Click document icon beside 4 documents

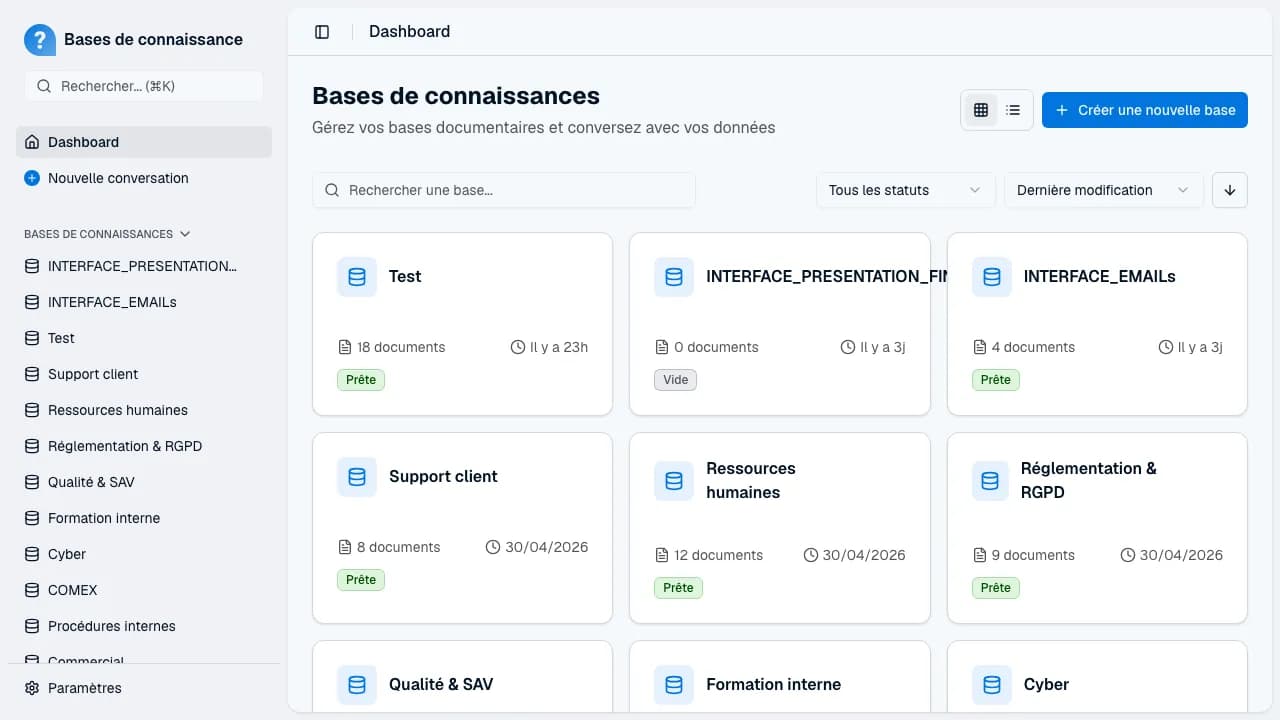(x=980, y=348)
